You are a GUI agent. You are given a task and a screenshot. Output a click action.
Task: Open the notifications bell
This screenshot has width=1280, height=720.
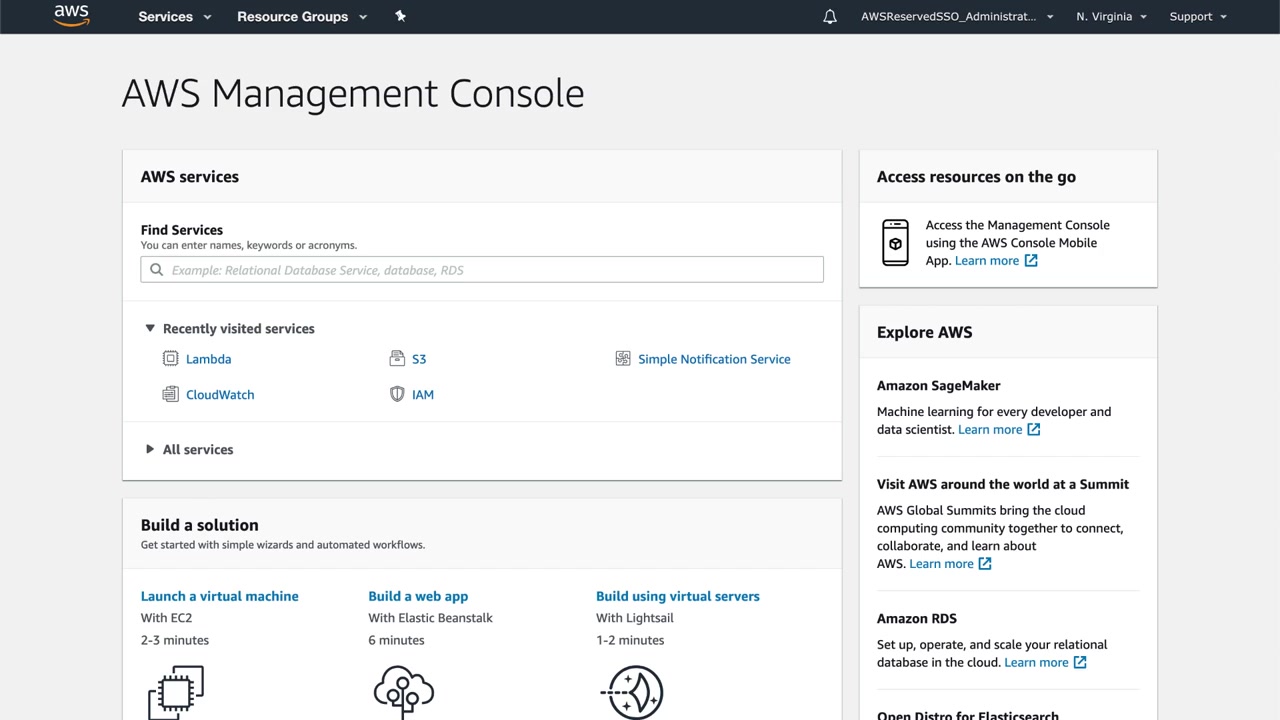click(830, 17)
